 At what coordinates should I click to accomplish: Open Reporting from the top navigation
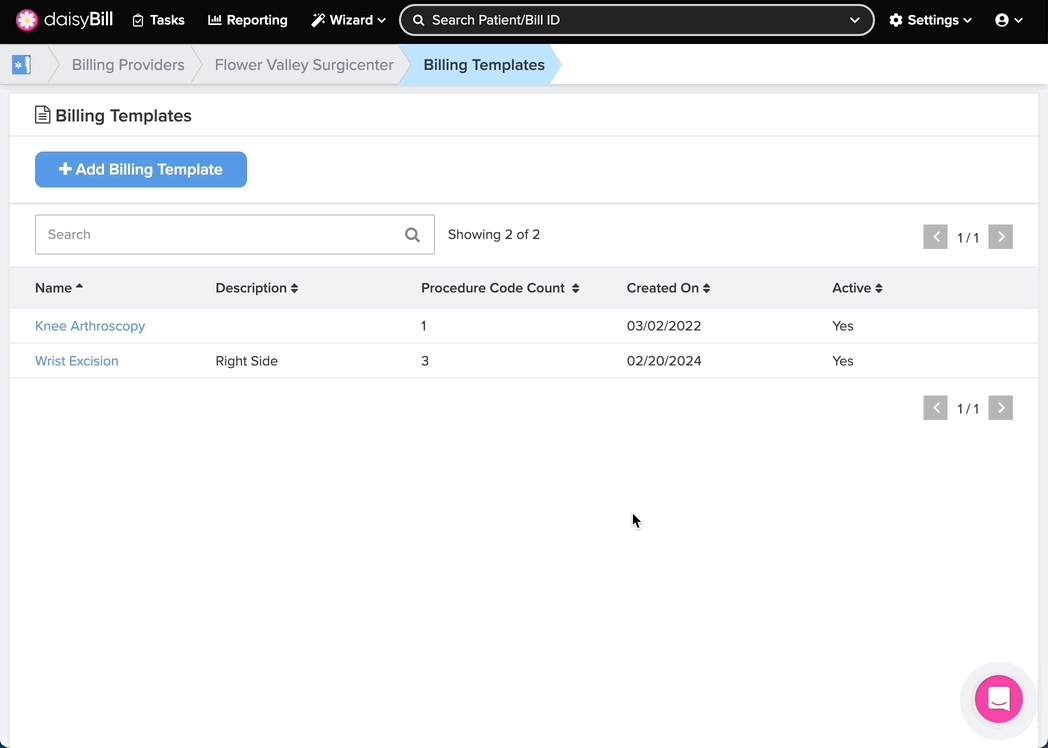click(247, 20)
